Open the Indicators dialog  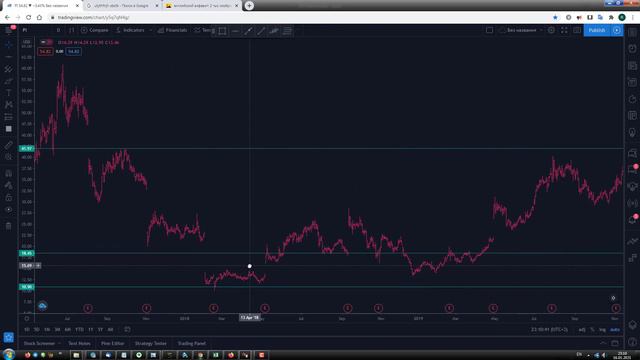[x=130, y=30]
